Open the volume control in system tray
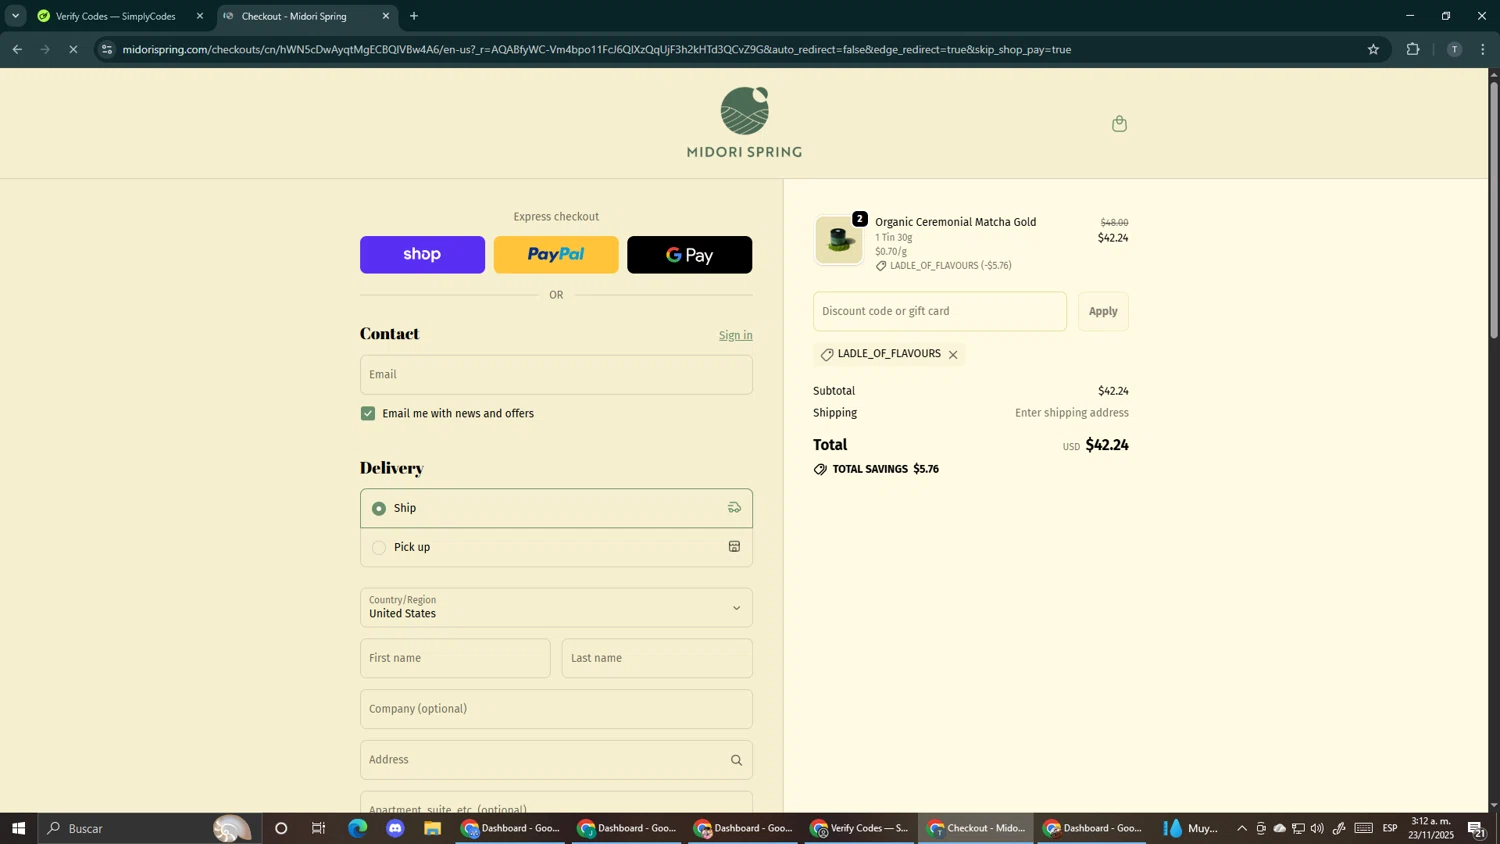 1317,829
